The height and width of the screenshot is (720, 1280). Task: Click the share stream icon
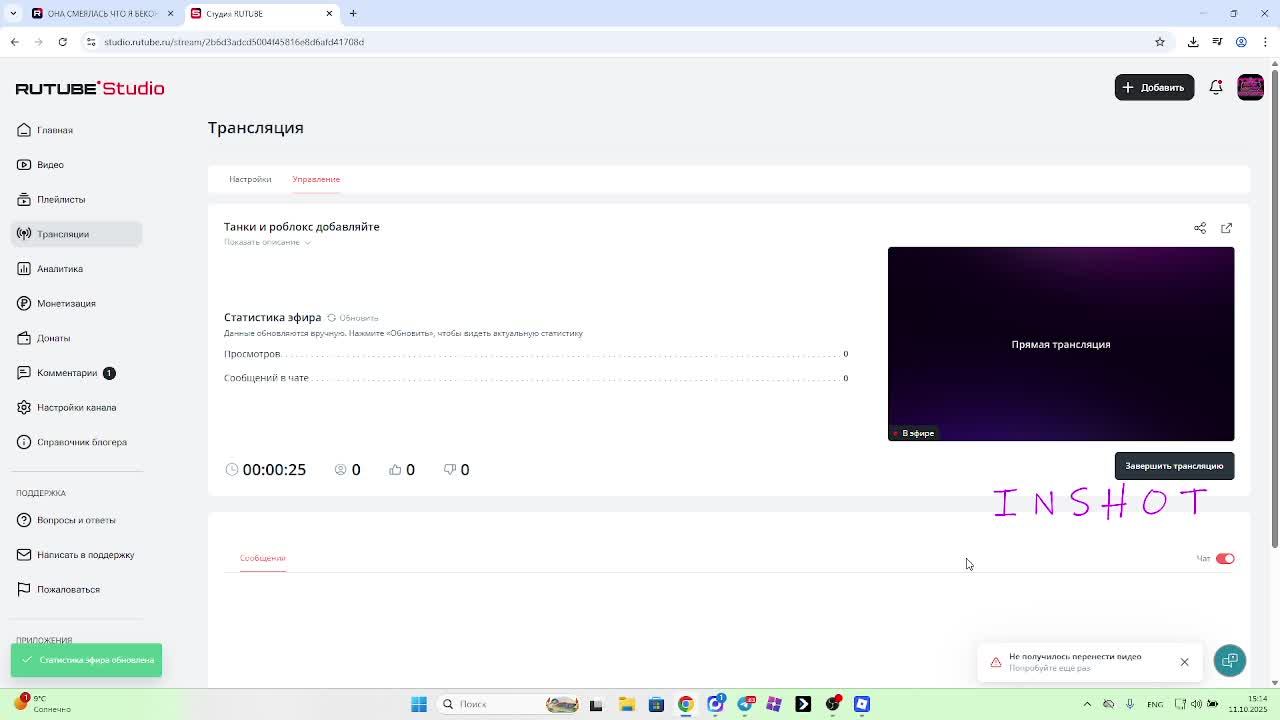[1200, 228]
